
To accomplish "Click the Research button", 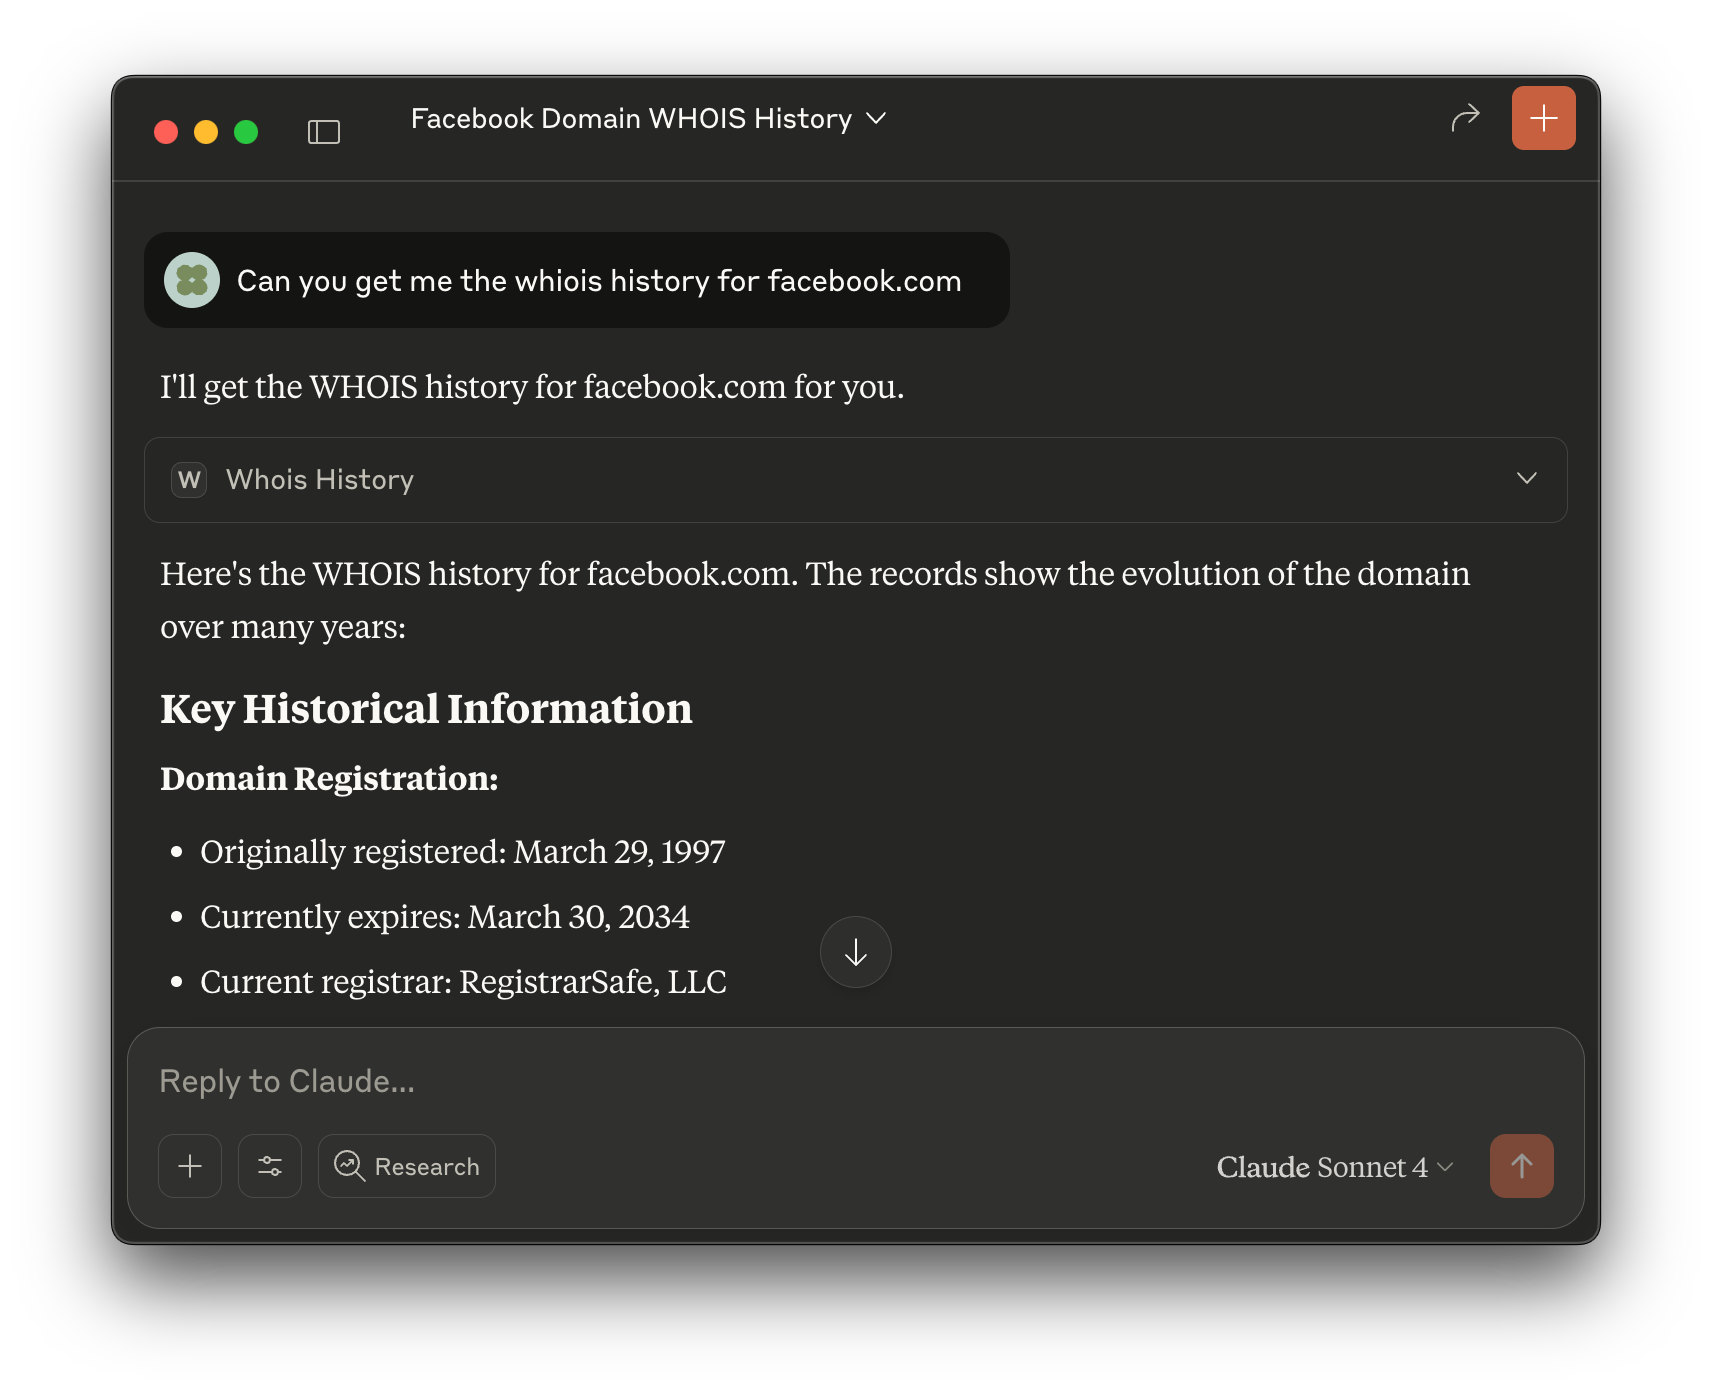I will (x=406, y=1166).
